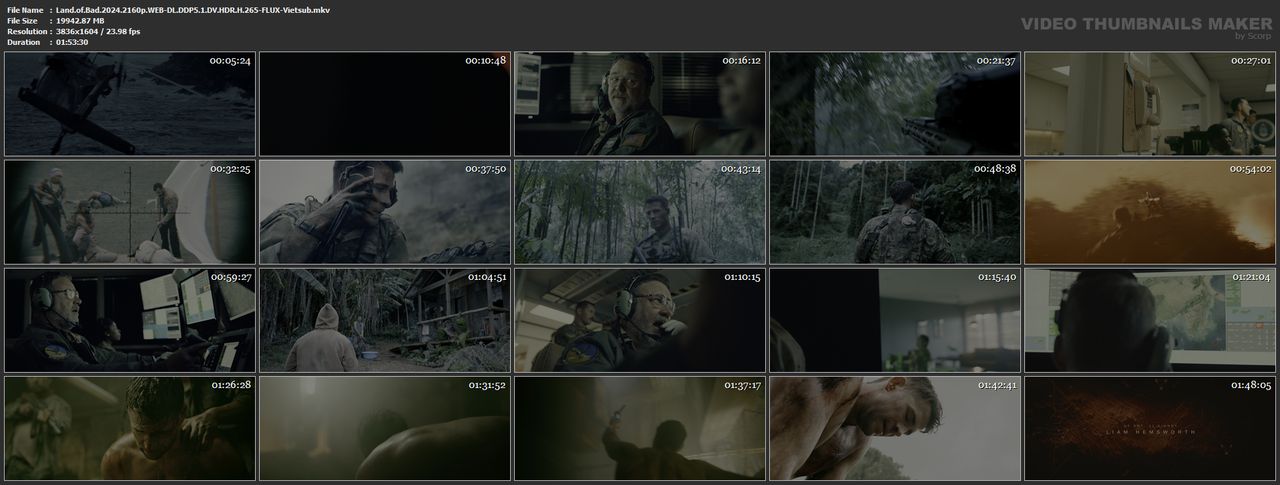Click the file name Land.of.Bad.2024 mkv text

point(193,10)
